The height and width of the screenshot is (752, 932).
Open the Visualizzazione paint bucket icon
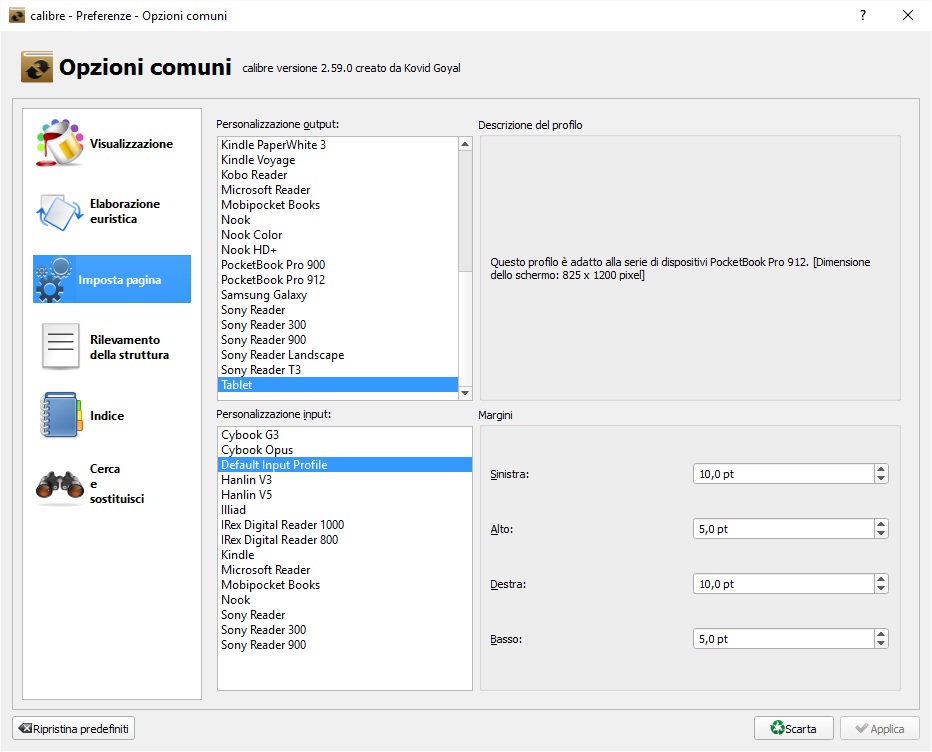click(60, 144)
